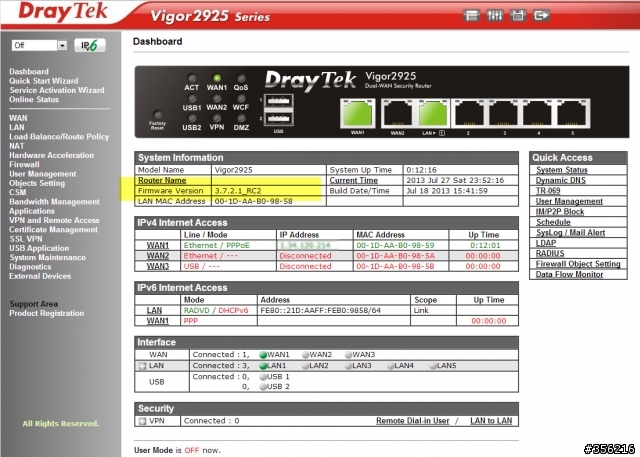Open User Management in the sidebar
This screenshot has height=457, width=640.
(x=43, y=174)
